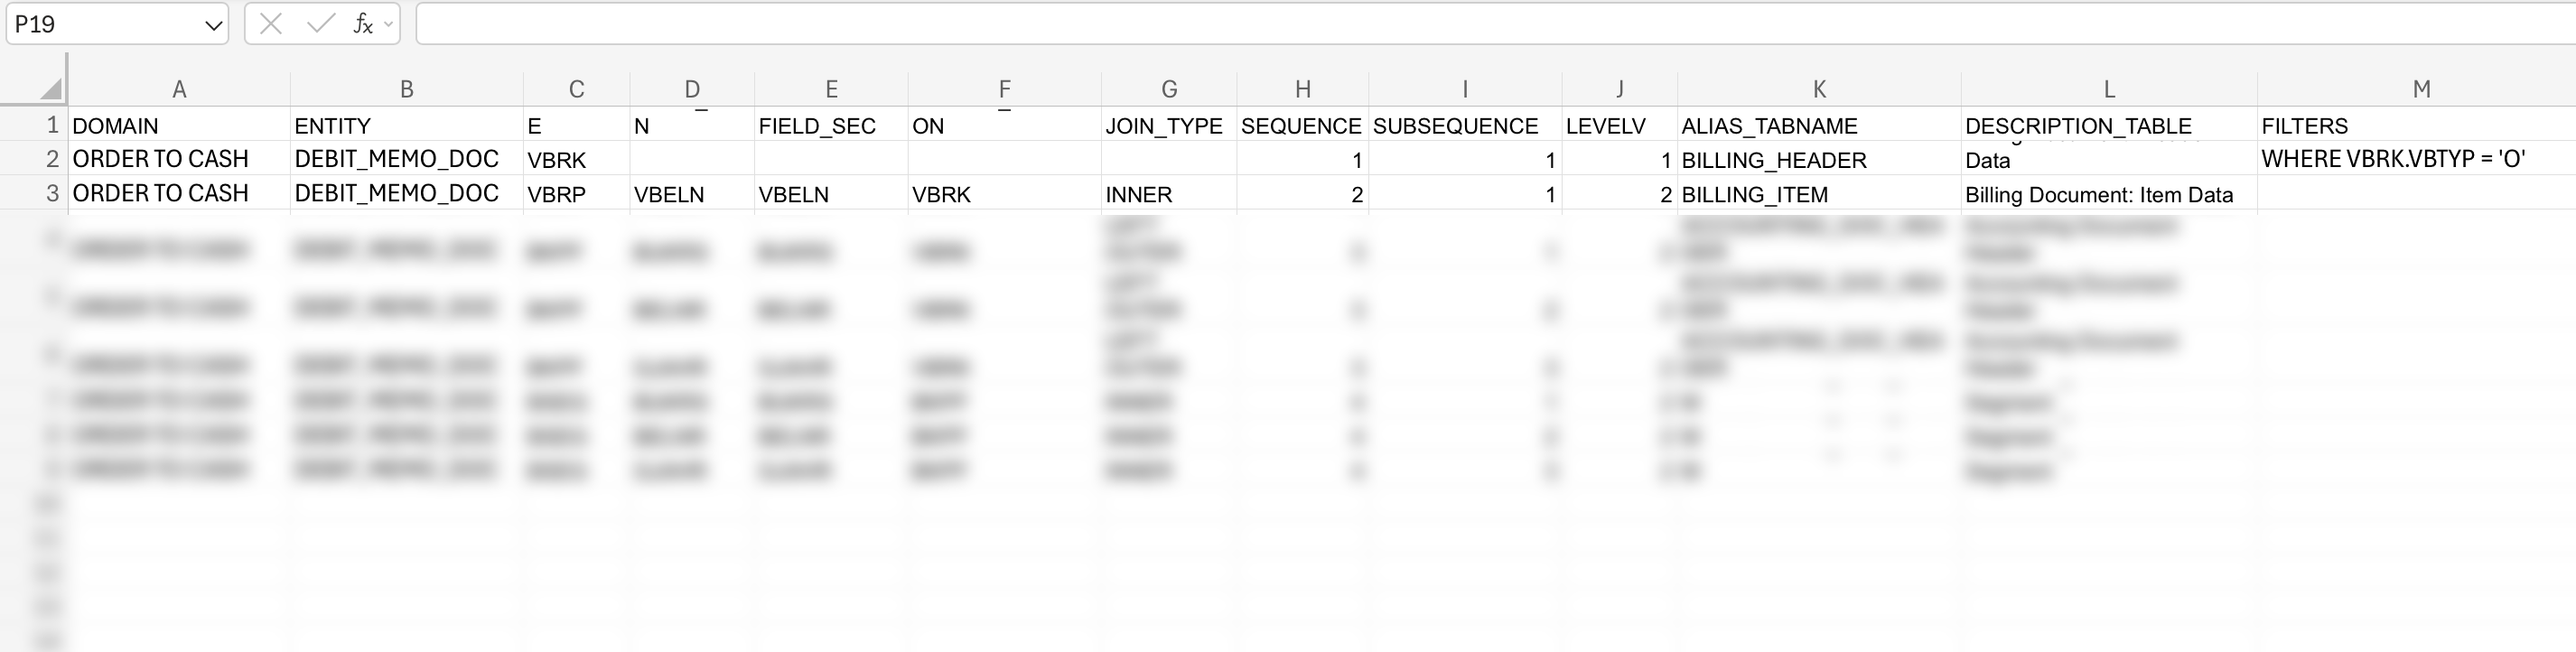Screen dimensions: 2576x652
Task: Click the FILTERS header cell
Action: tap(2305, 126)
